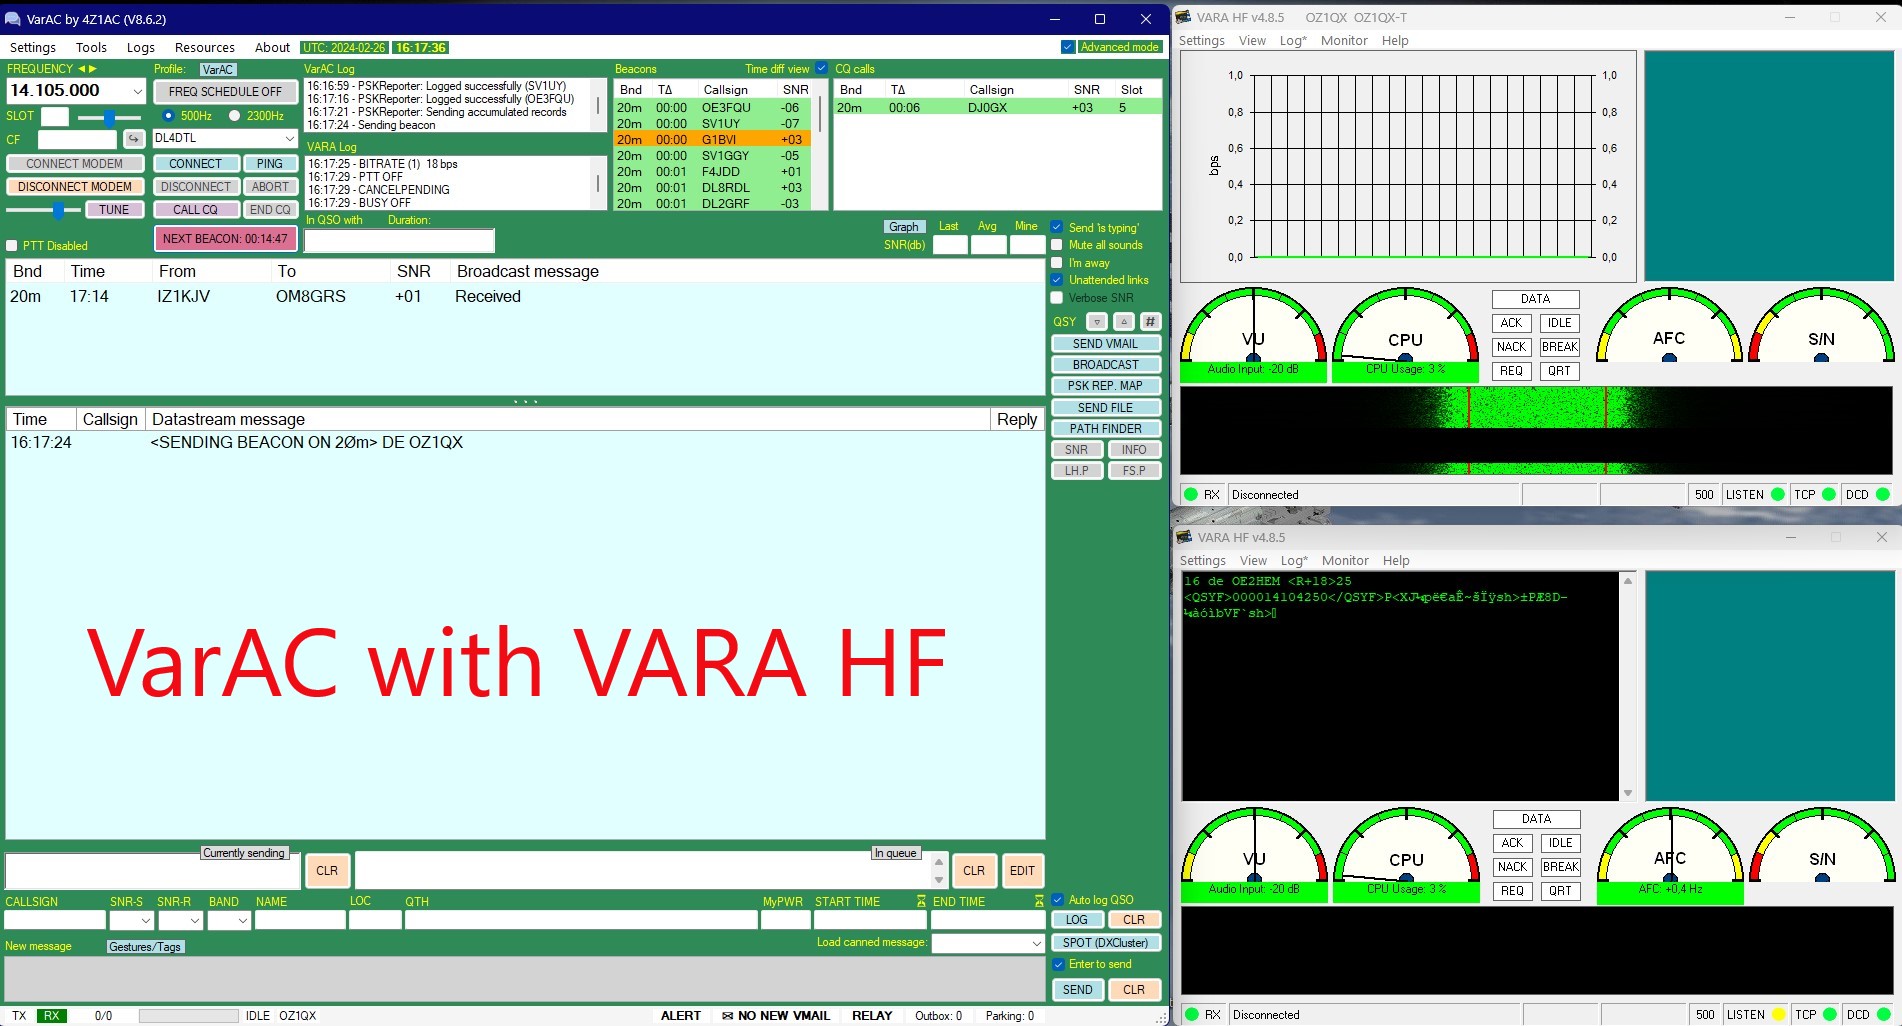1902x1026 pixels.
Task: Open the SNR-R dropdown
Action: click(x=195, y=920)
